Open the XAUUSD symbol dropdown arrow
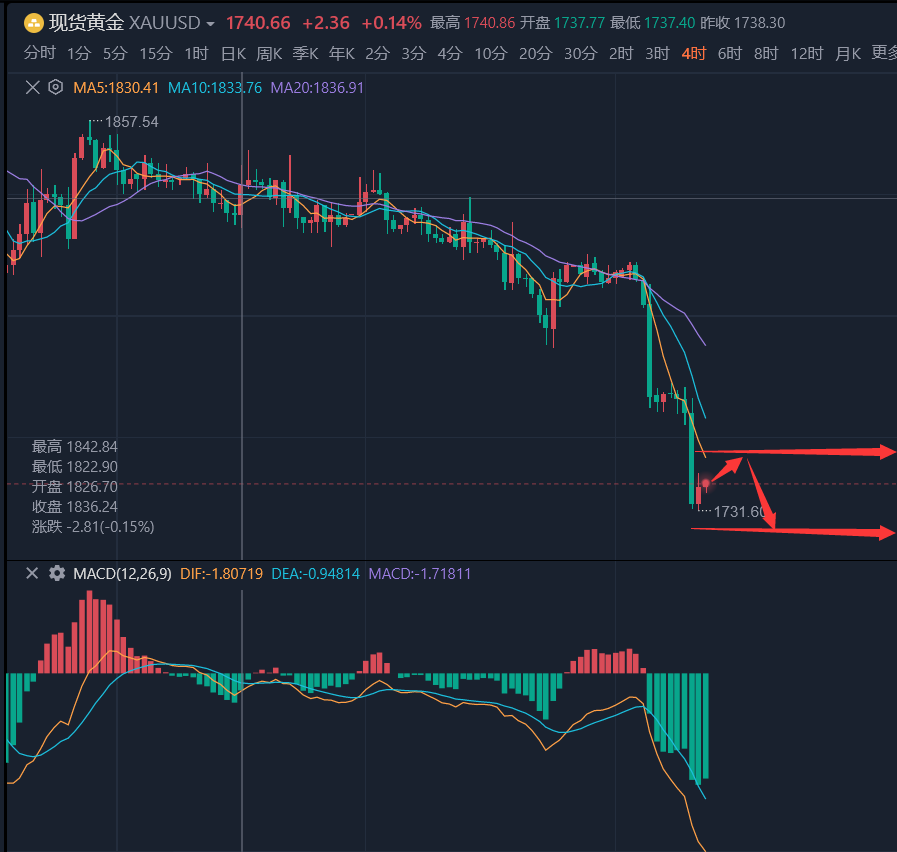Image resolution: width=897 pixels, height=852 pixels. pos(210,24)
